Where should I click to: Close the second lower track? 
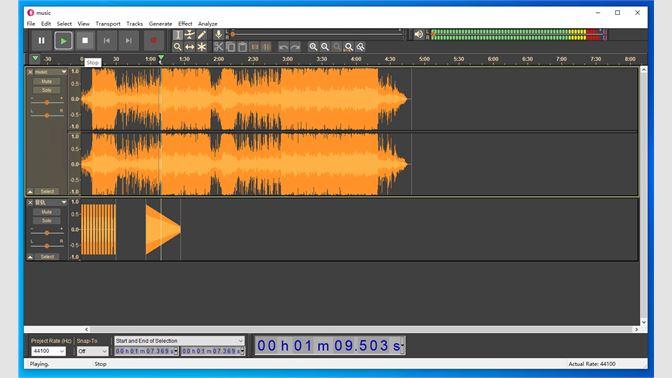(30, 202)
